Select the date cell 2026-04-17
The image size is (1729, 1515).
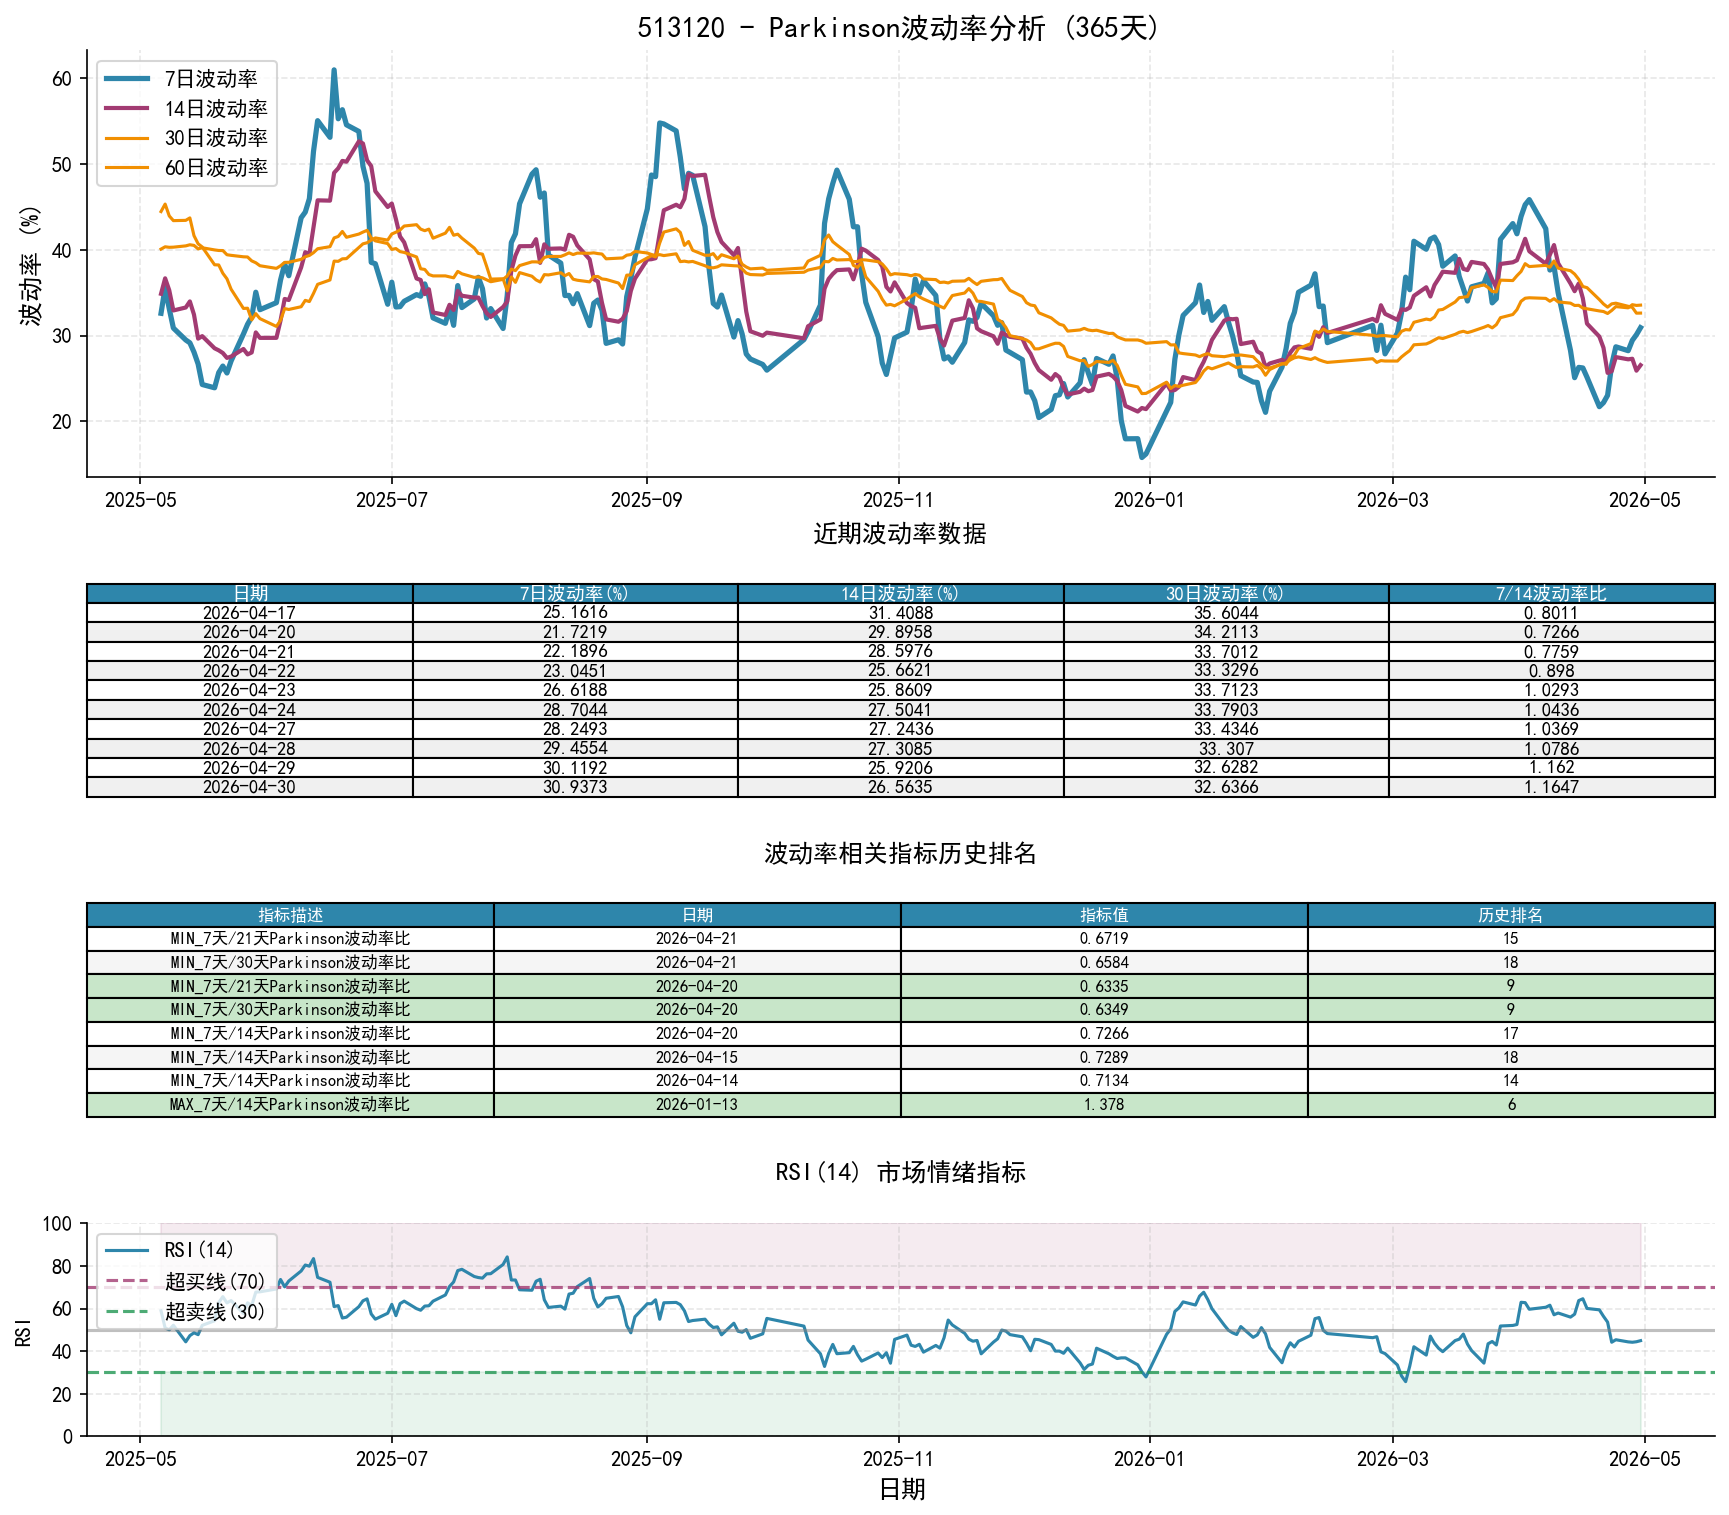click(250, 613)
